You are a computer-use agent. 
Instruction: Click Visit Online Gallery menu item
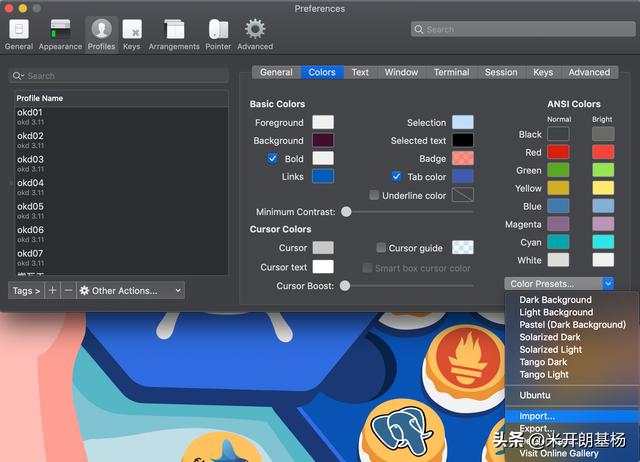pos(571,453)
